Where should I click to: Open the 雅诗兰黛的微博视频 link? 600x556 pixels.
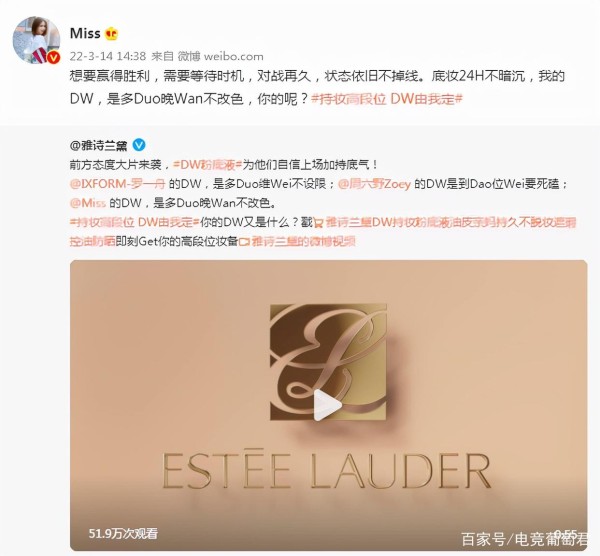point(304,241)
